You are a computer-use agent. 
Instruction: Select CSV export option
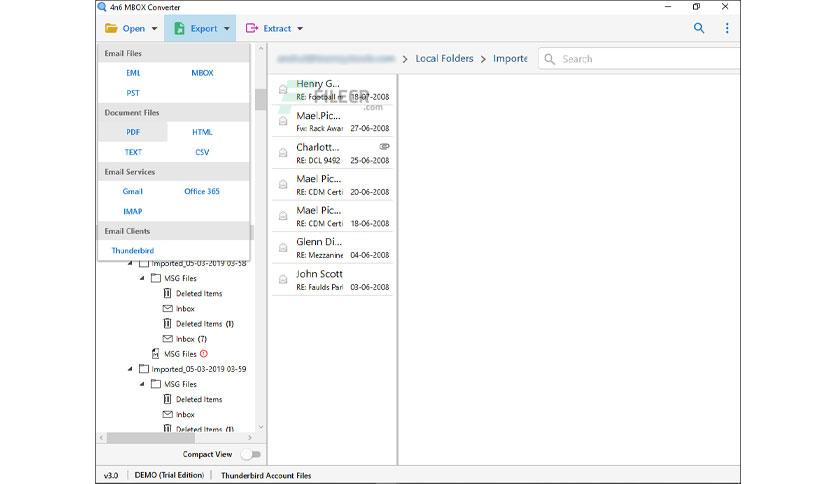(202, 152)
